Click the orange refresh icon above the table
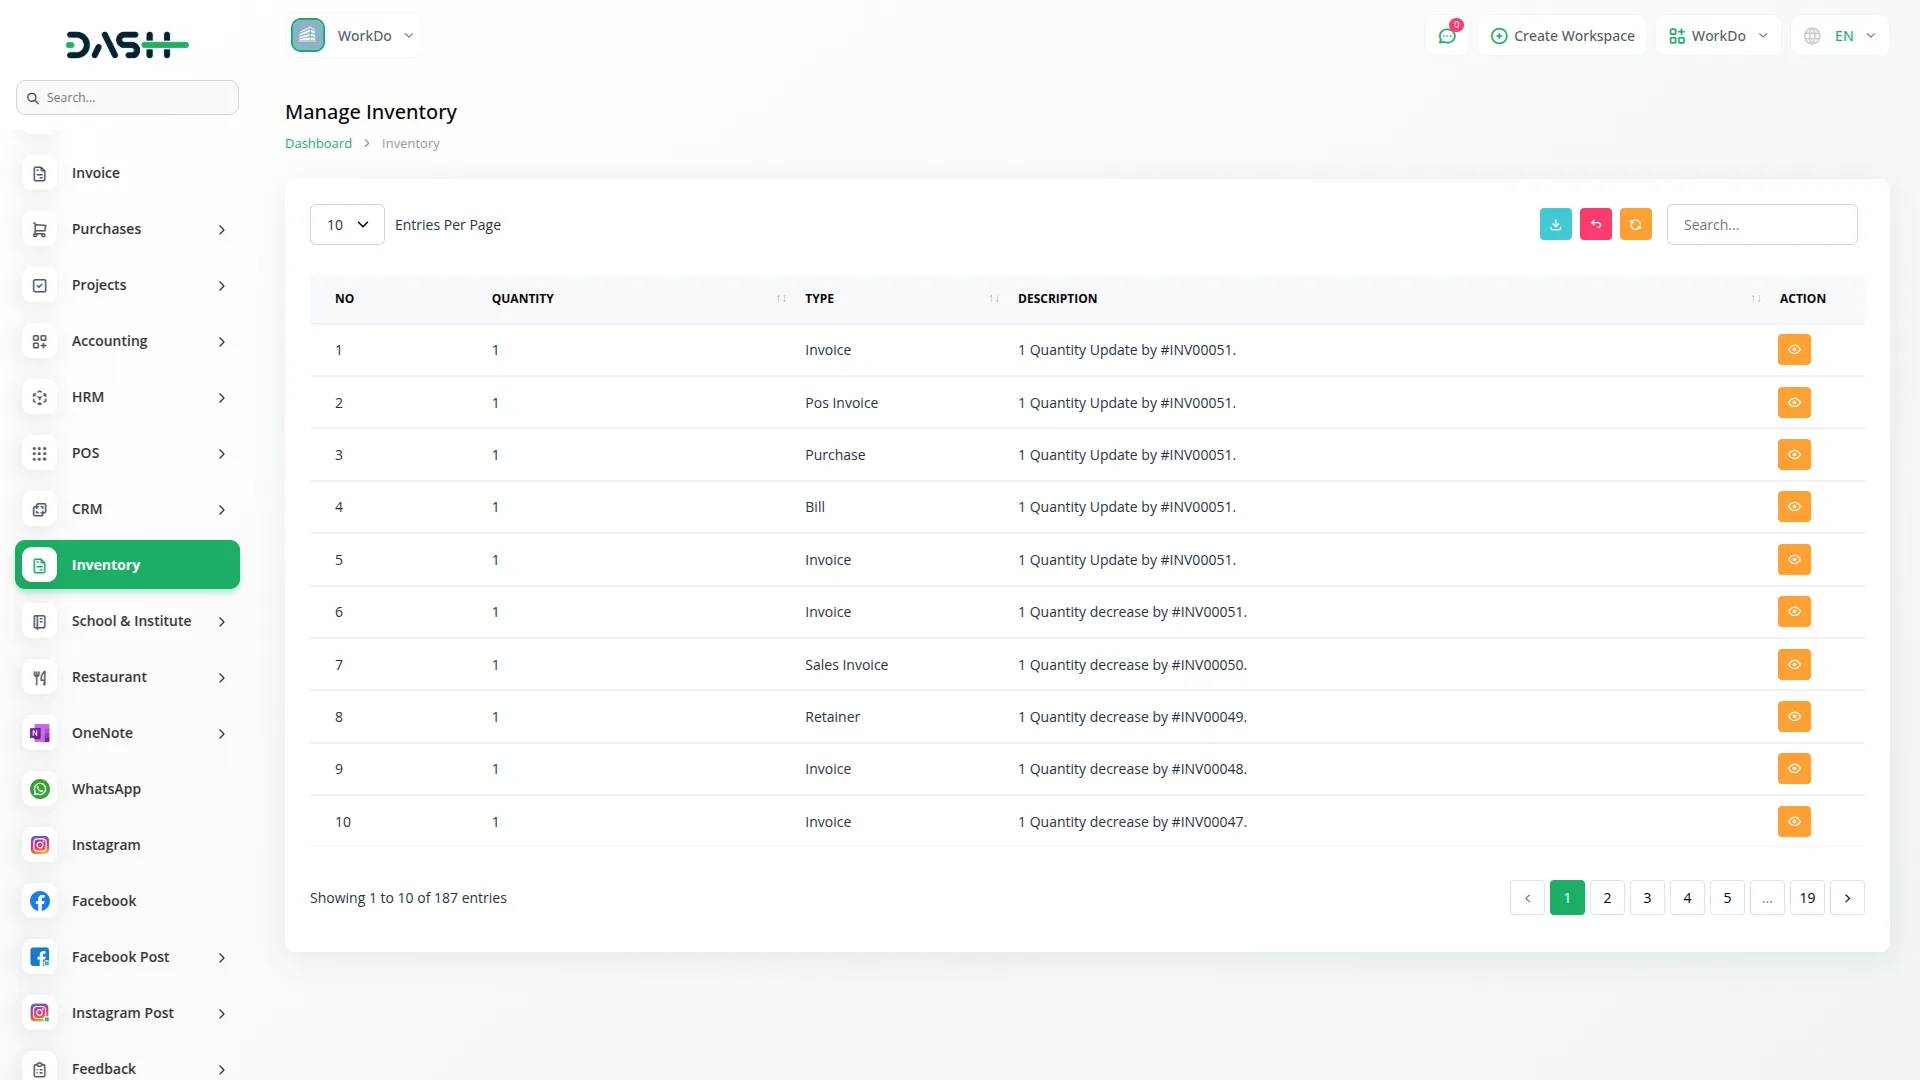This screenshot has height=1080, width=1920. click(x=1635, y=224)
